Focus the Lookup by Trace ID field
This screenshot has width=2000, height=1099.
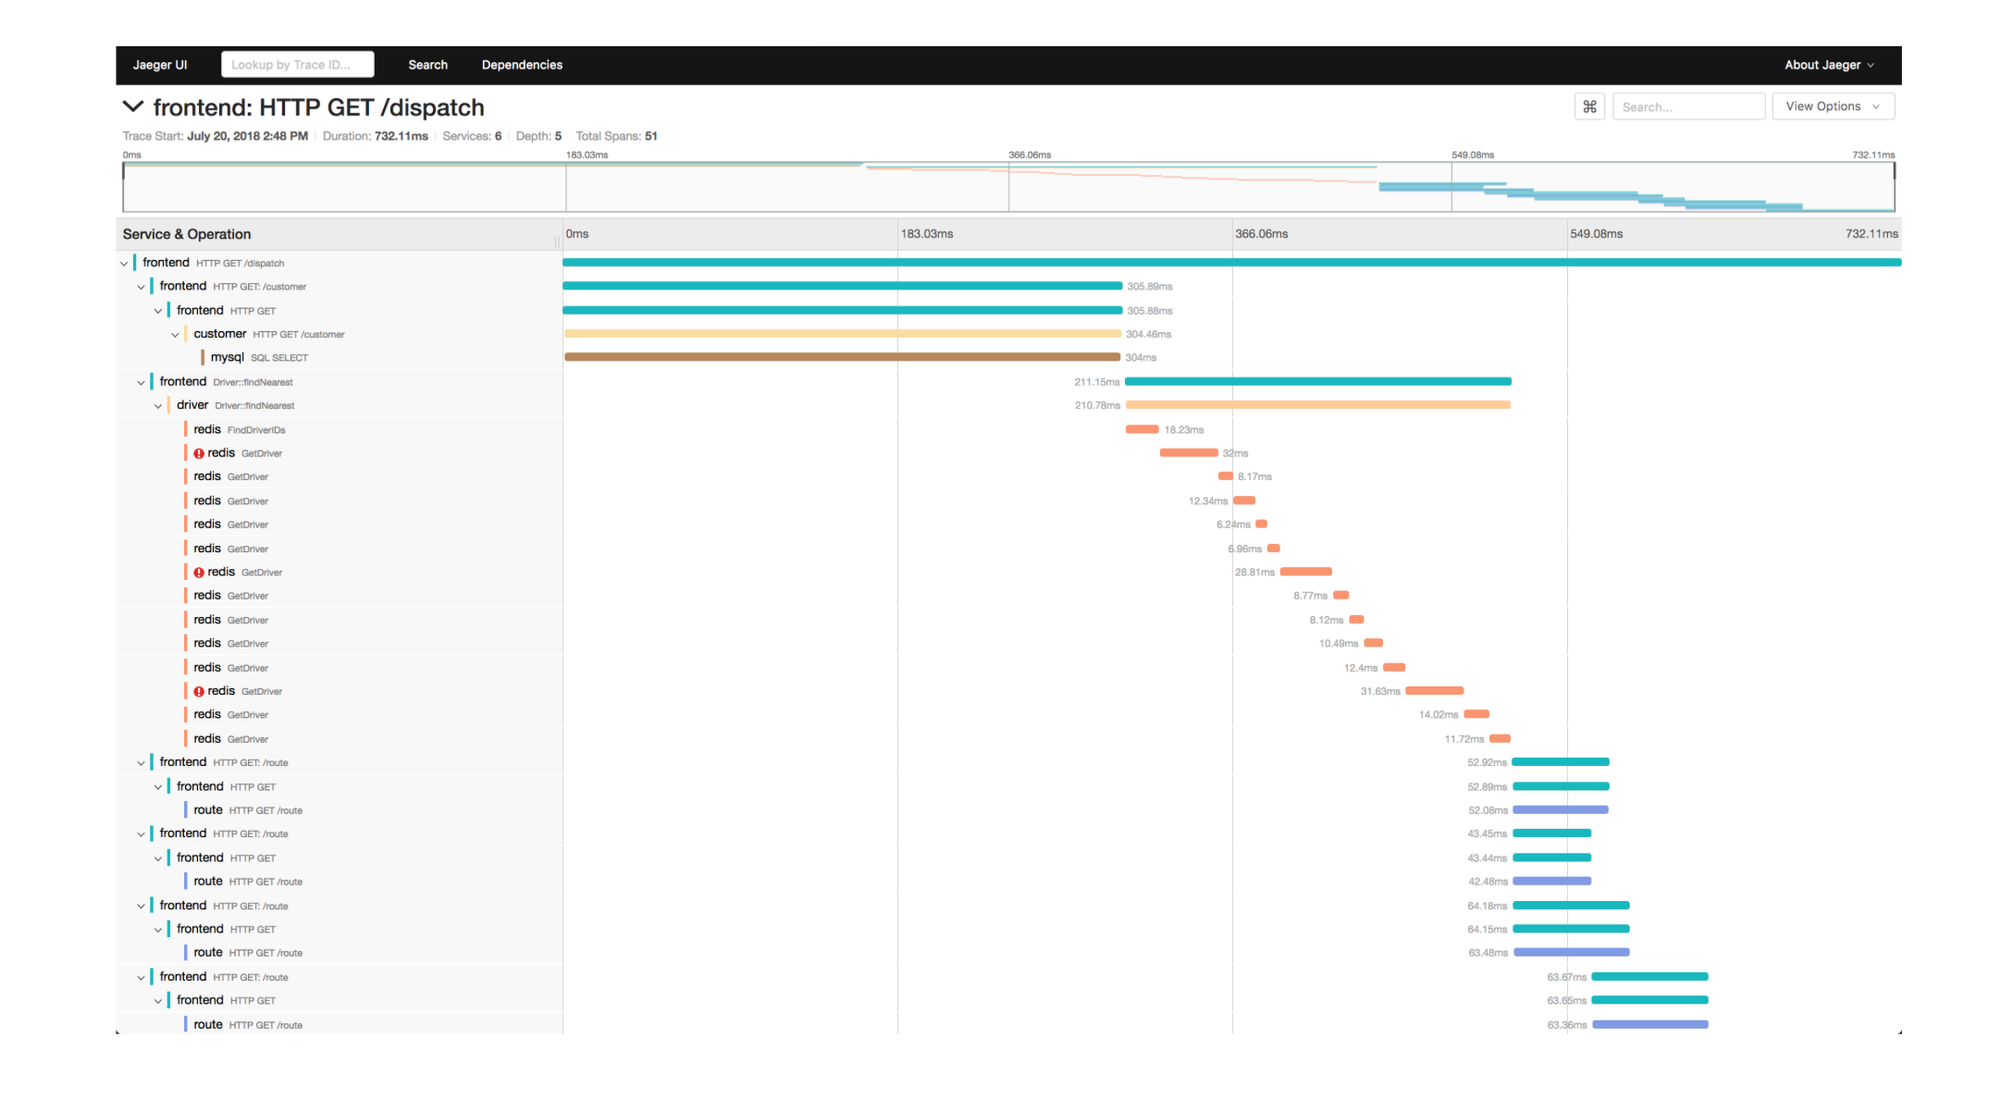(297, 65)
